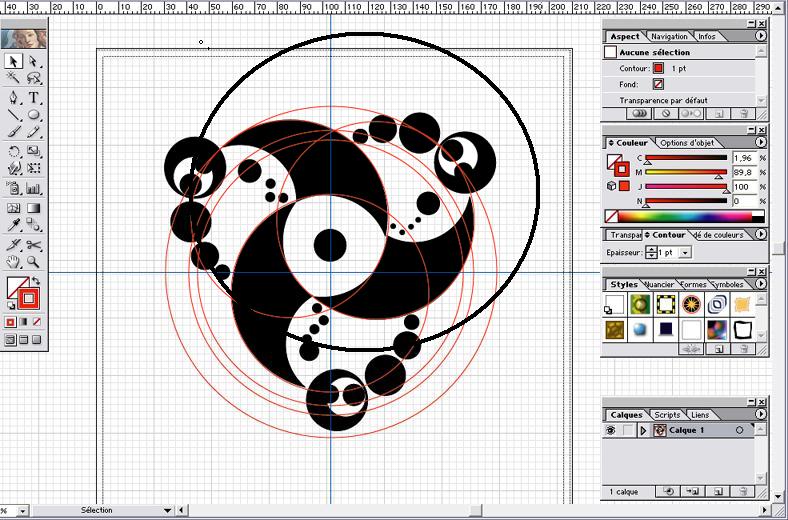This screenshot has height=520, width=788.
Task: Pick the Mesh tool
Action: click(14, 207)
